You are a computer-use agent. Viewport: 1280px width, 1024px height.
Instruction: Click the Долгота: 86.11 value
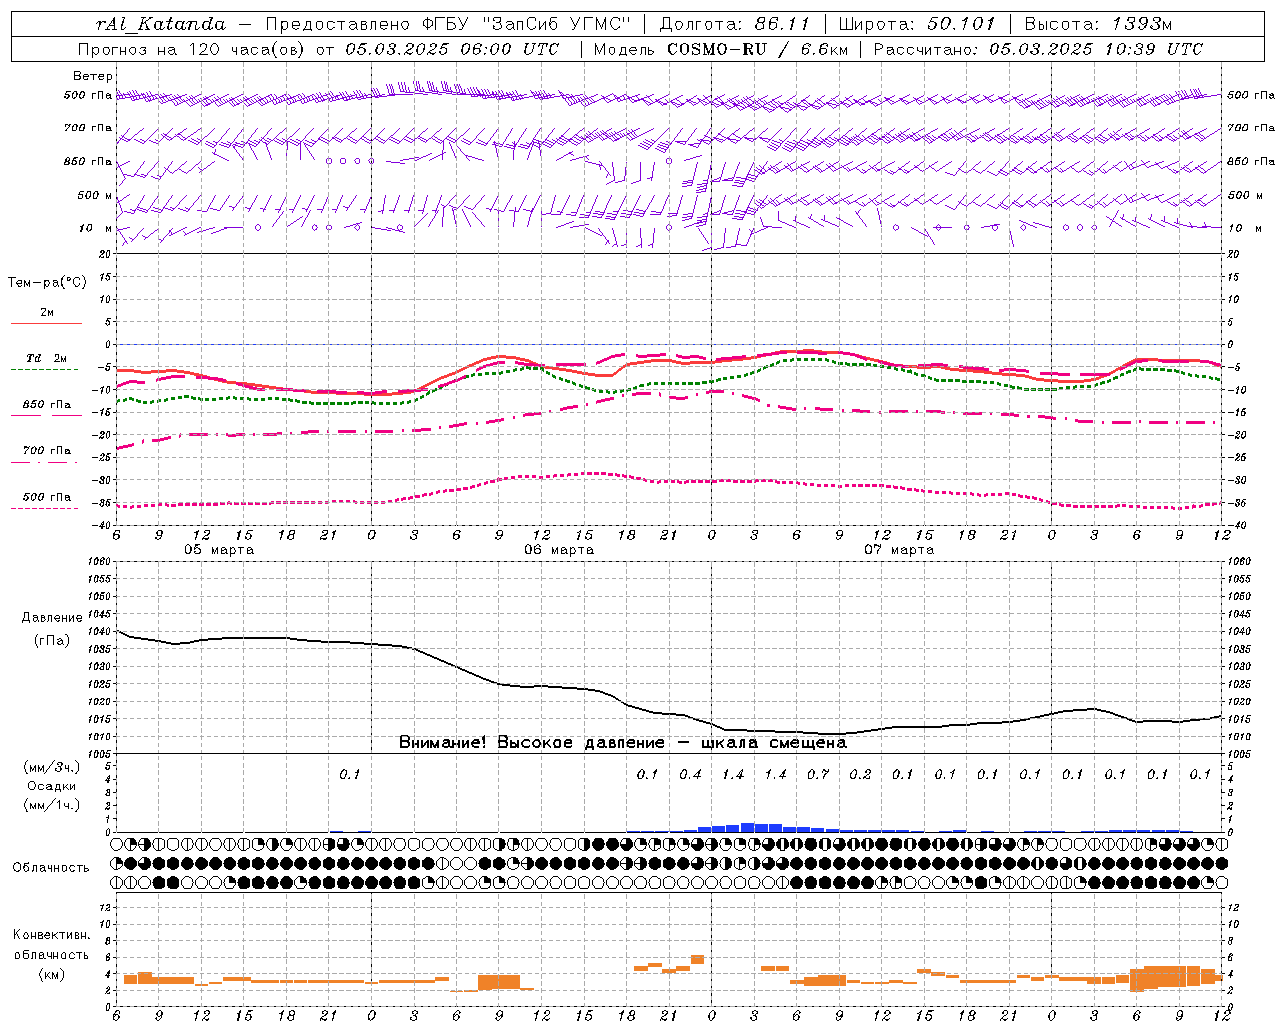[x=735, y=24]
